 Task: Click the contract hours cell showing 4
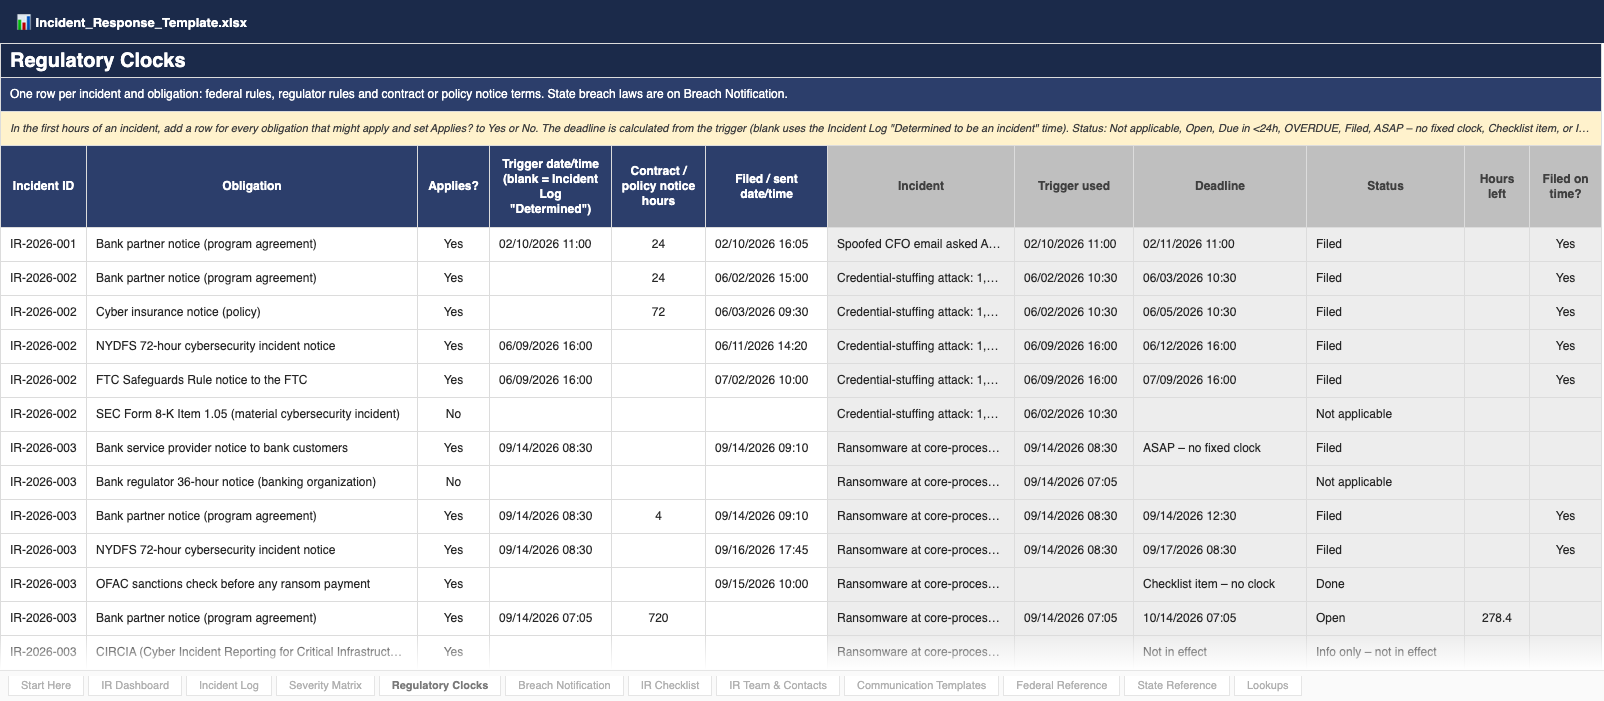658,516
